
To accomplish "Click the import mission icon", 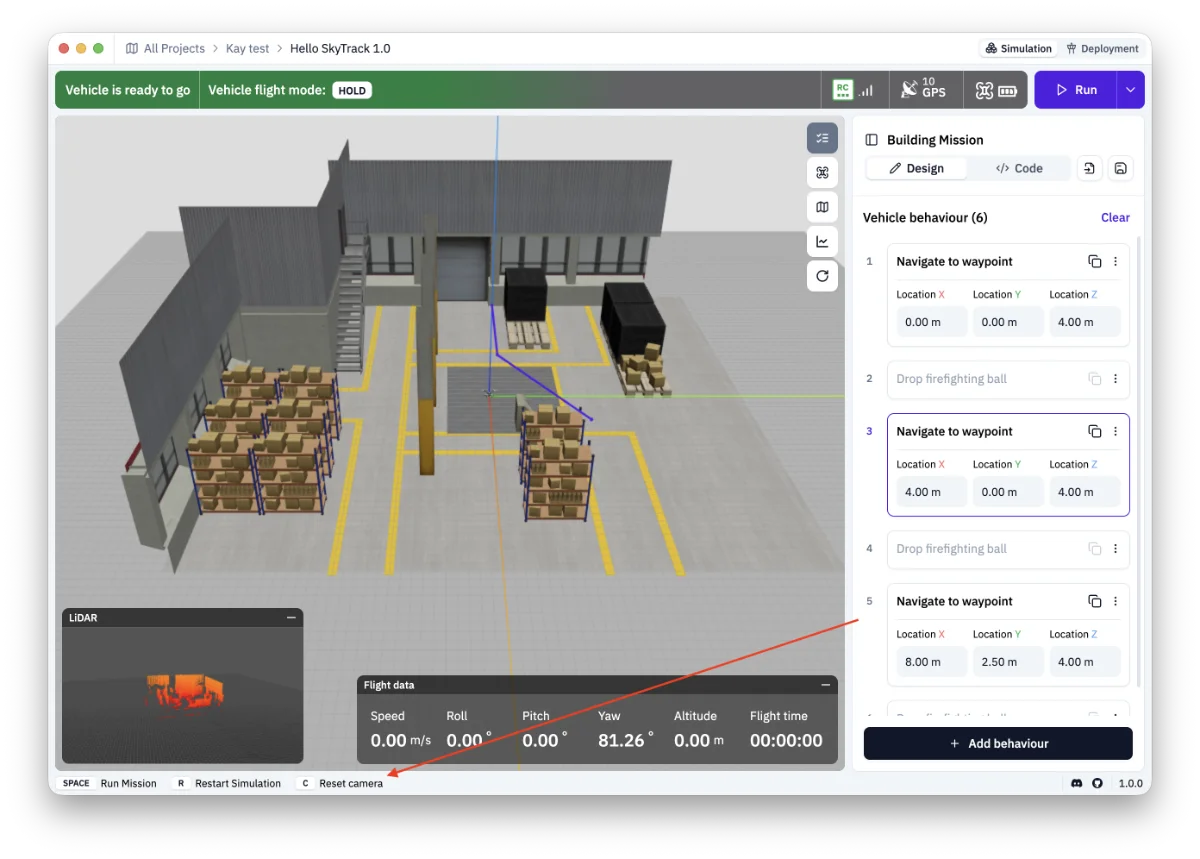I will 1089,168.
